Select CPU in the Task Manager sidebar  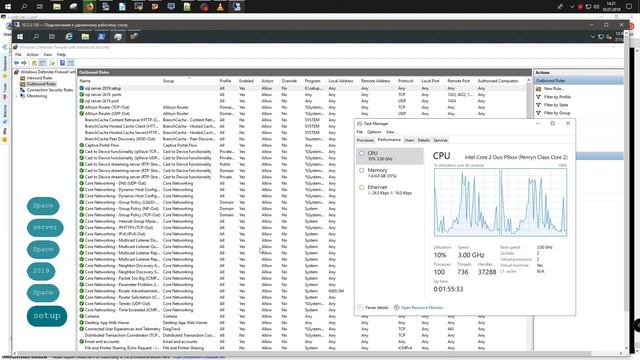(390, 156)
